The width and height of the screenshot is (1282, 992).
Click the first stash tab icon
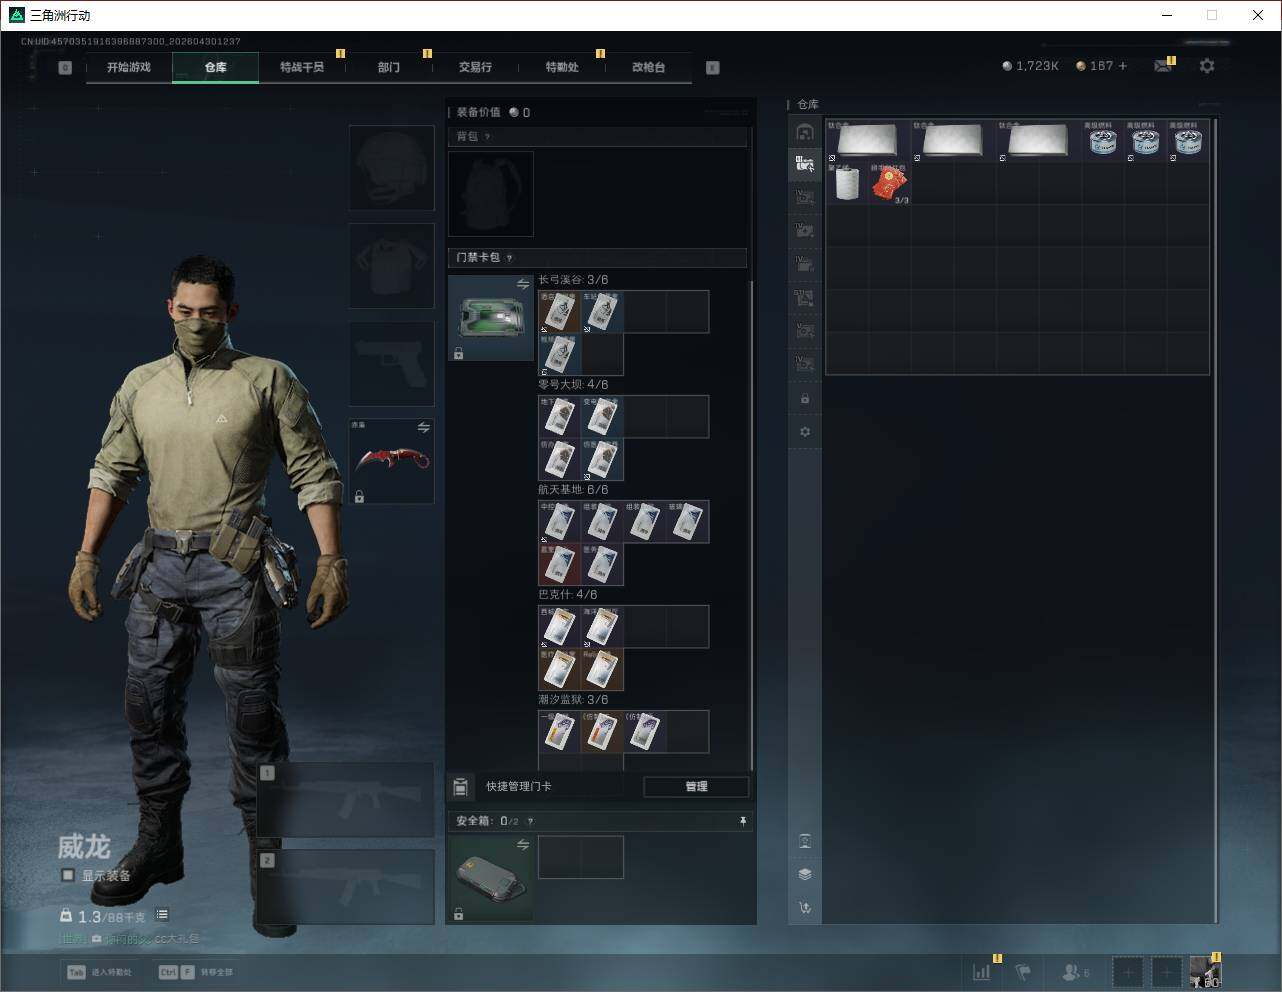[x=805, y=132]
